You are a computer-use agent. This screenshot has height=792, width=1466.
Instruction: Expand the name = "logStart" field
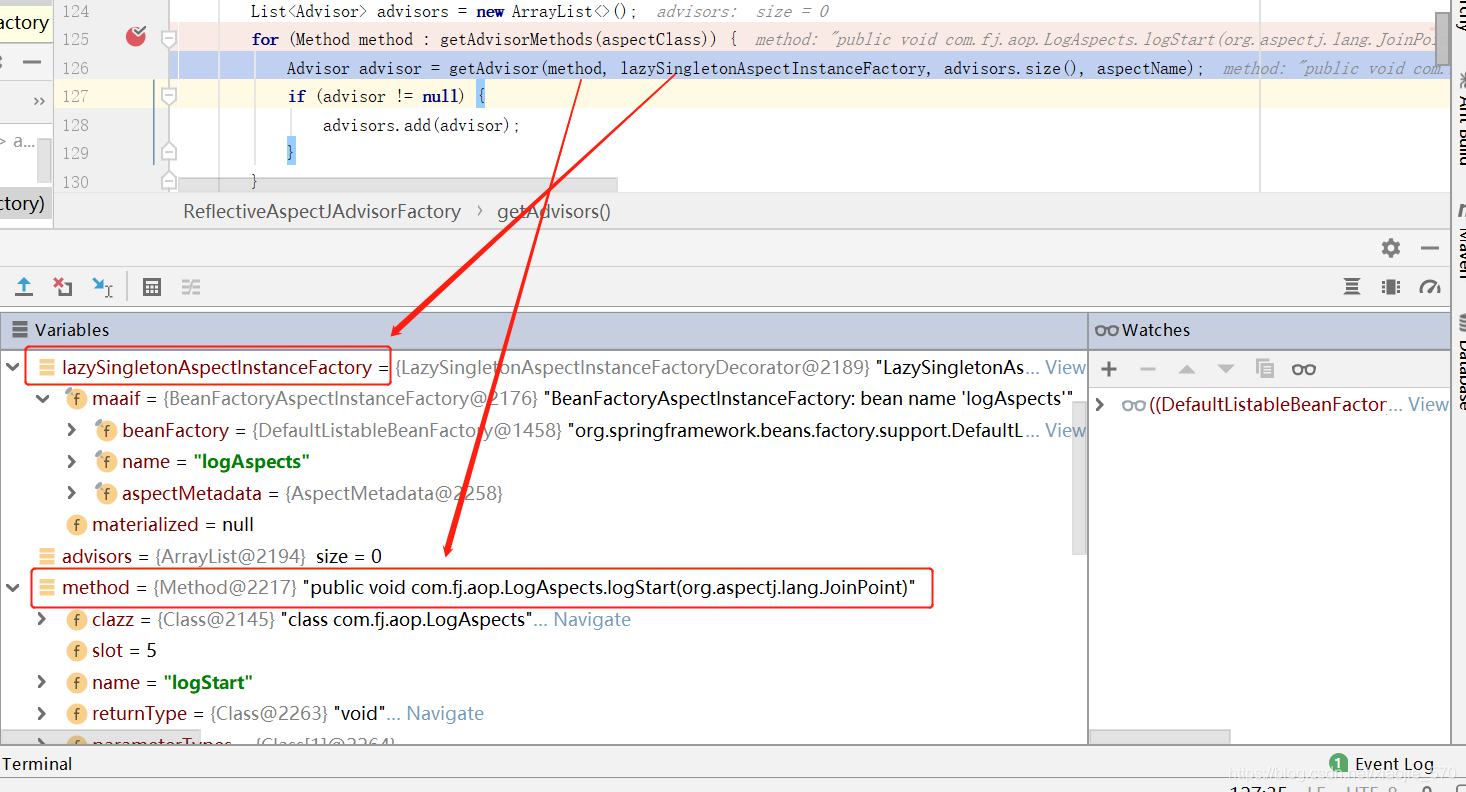42,682
